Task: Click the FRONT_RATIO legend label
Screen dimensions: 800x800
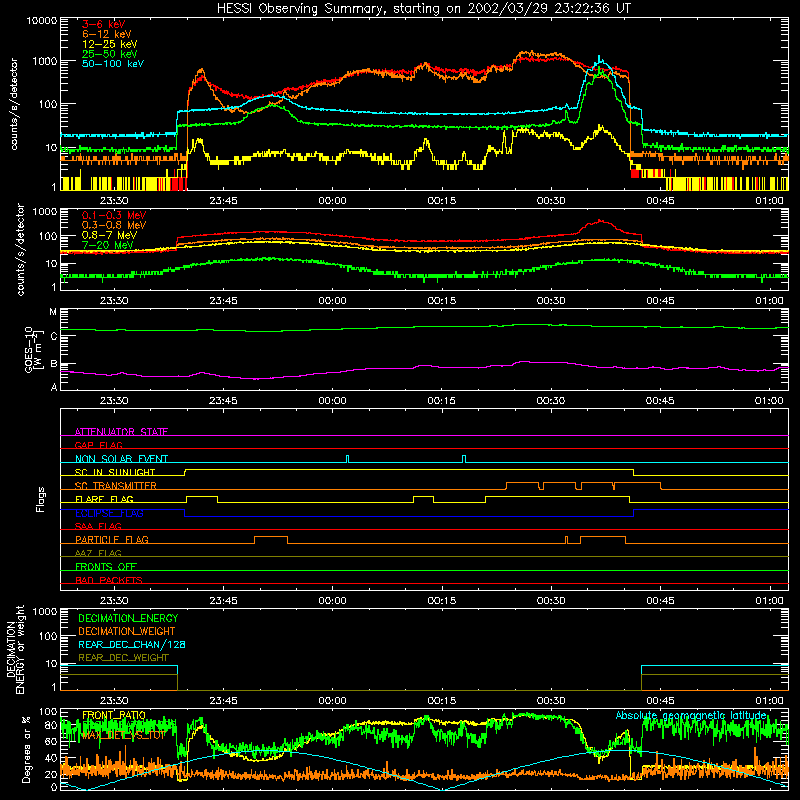Action: coord(114,715)
